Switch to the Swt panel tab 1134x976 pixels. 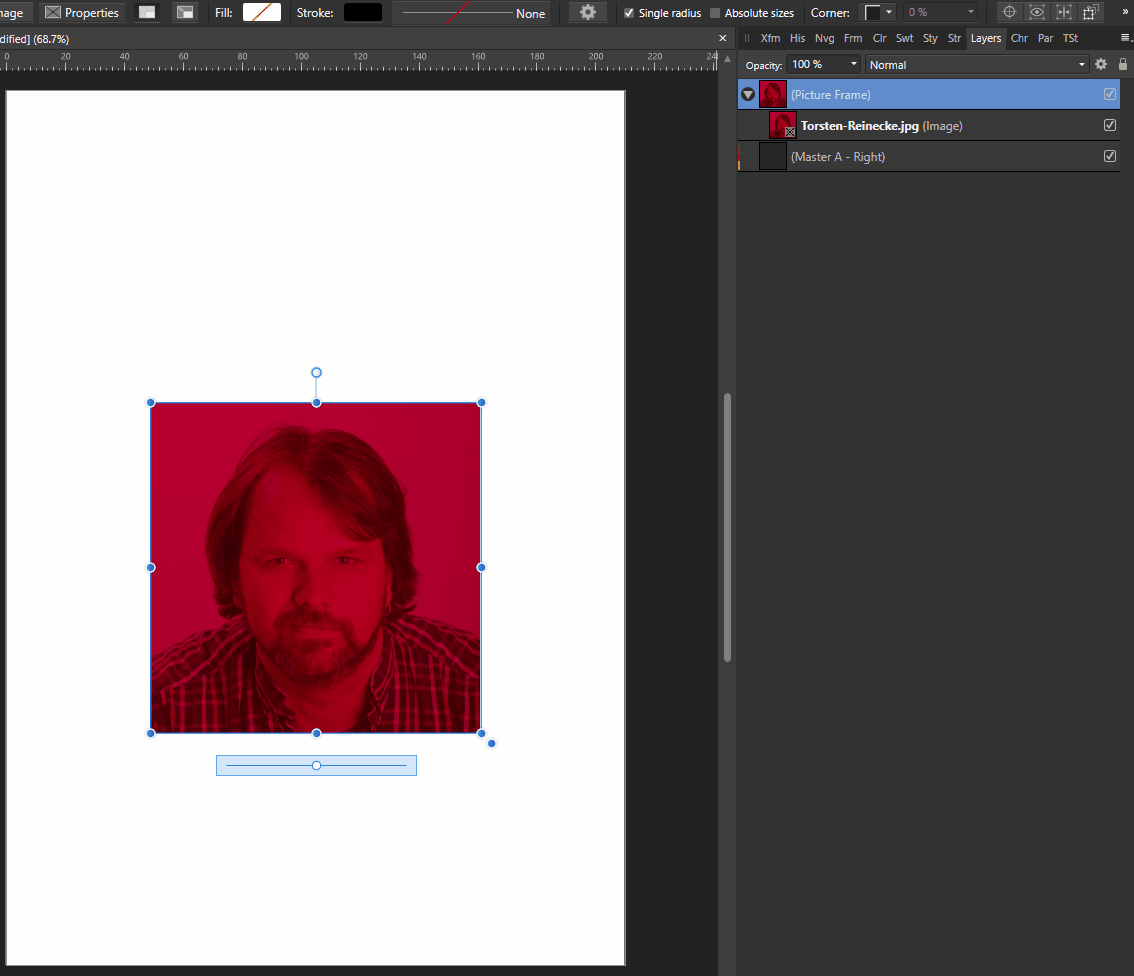click(904, 38)
